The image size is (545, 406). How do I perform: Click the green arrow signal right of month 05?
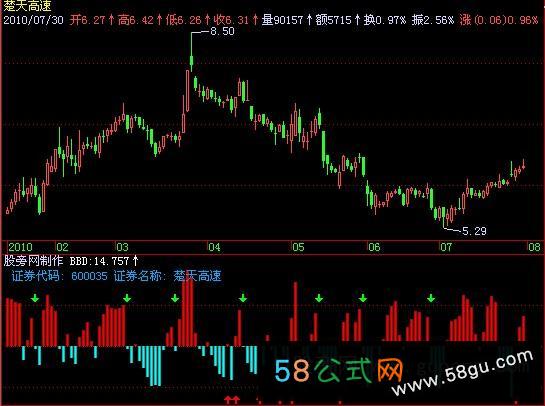tap(319, 298)
